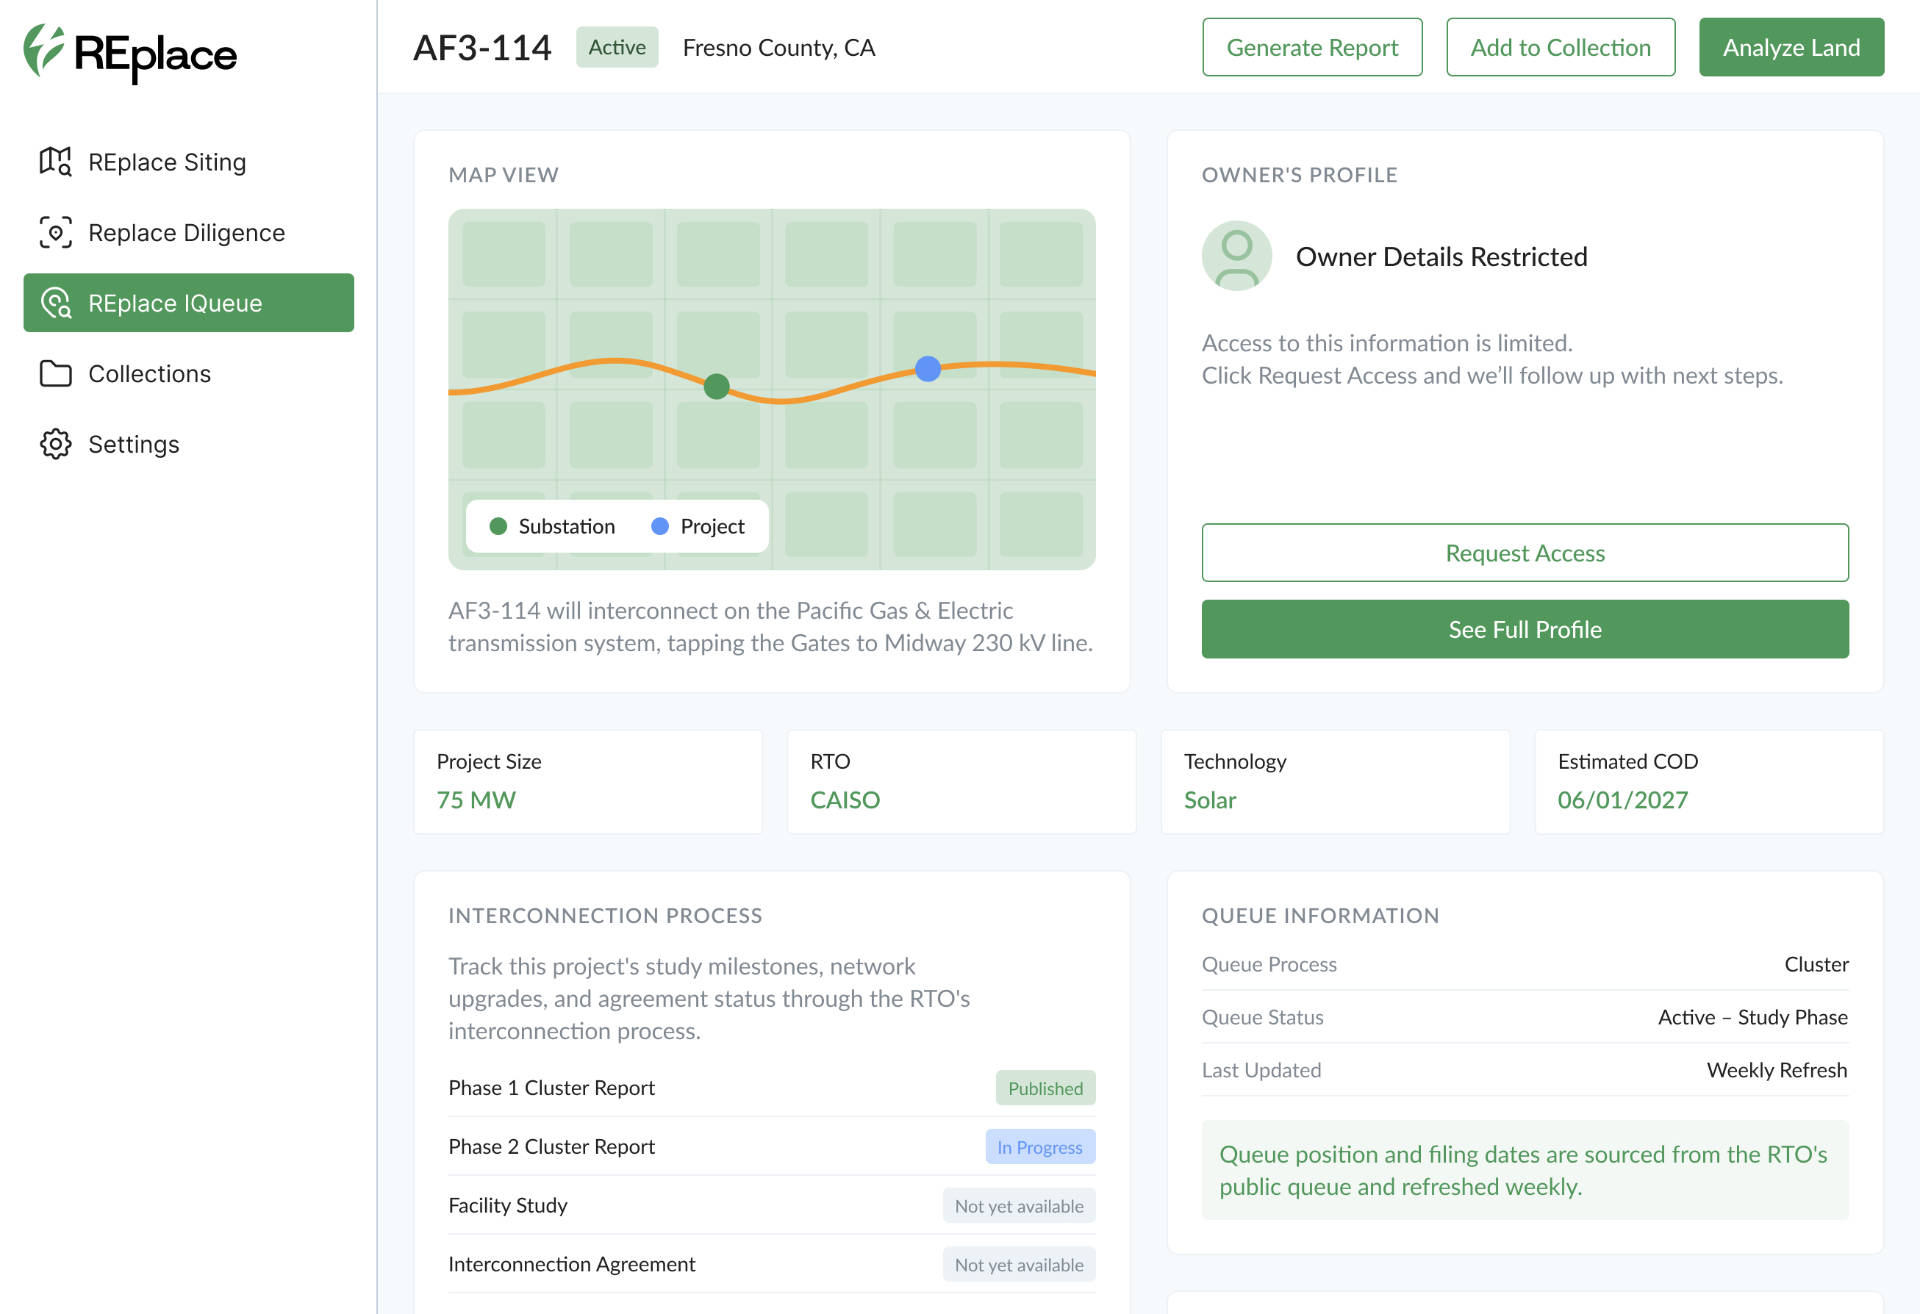Click the Phase 1 Cluster Report row label
This screenshot has height=1314, width=1920.
[x=551, y=1088]
